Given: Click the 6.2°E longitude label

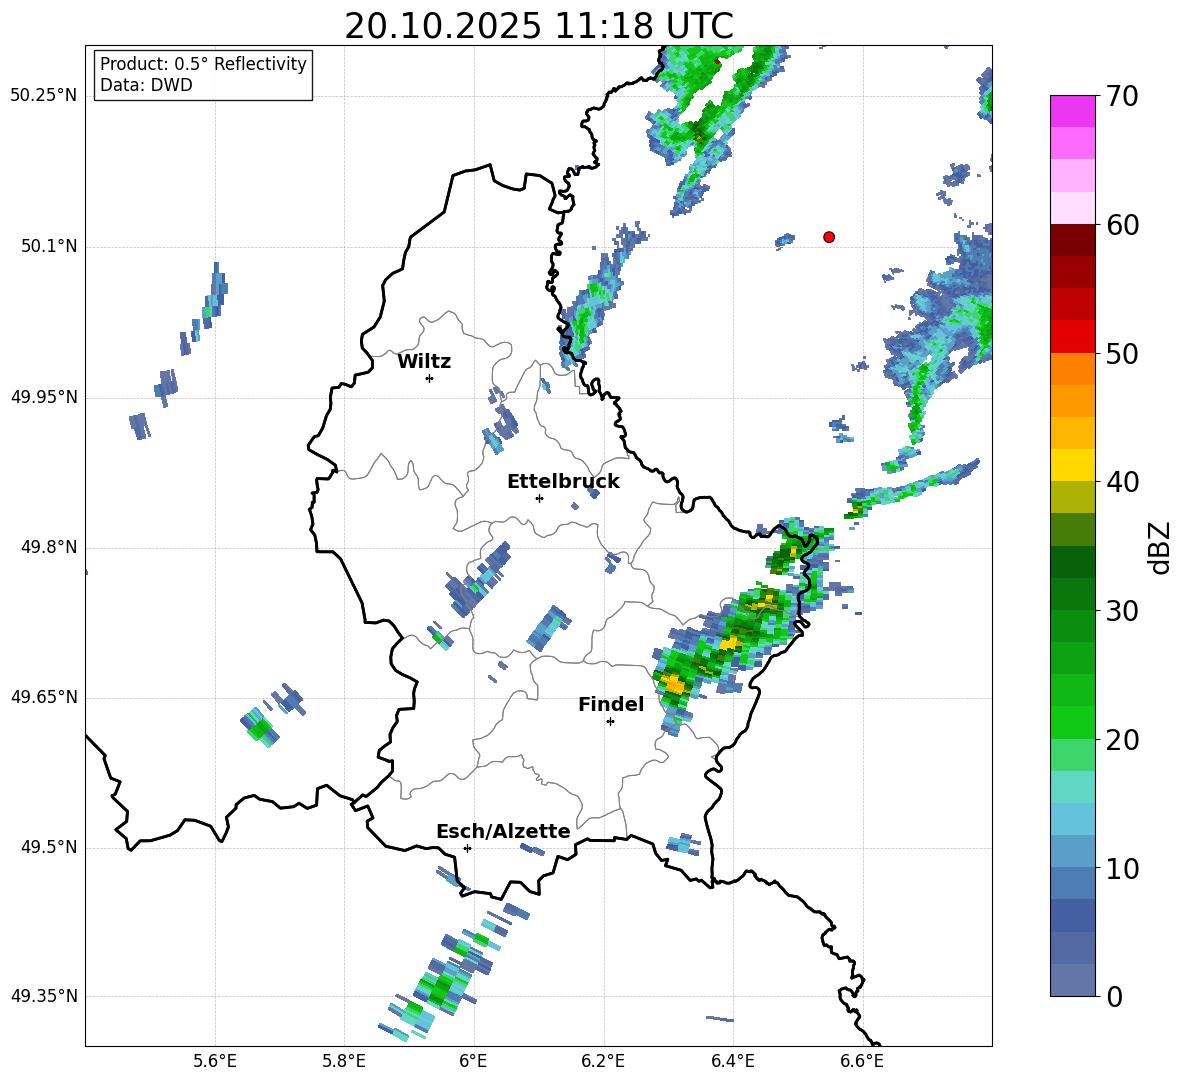Looking at the screenshot, I should point(603,1061).
